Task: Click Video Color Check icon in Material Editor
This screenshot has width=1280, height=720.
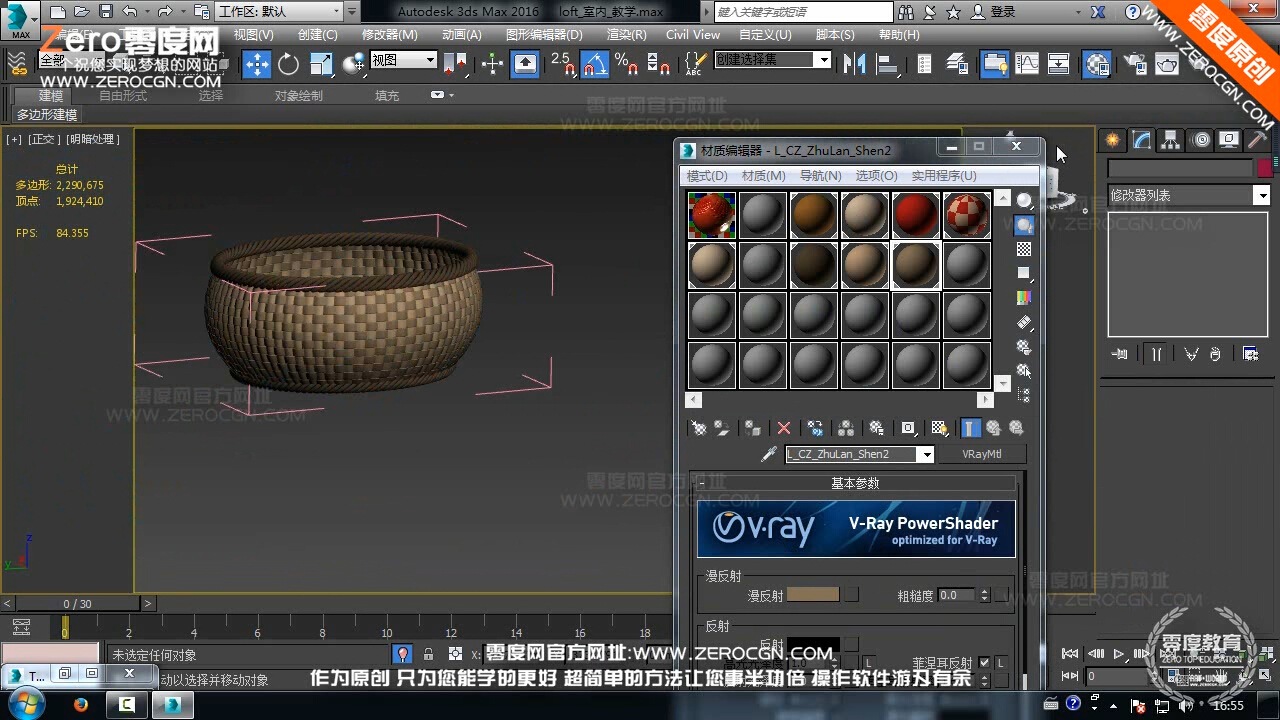Action: tap(1024, 297)
